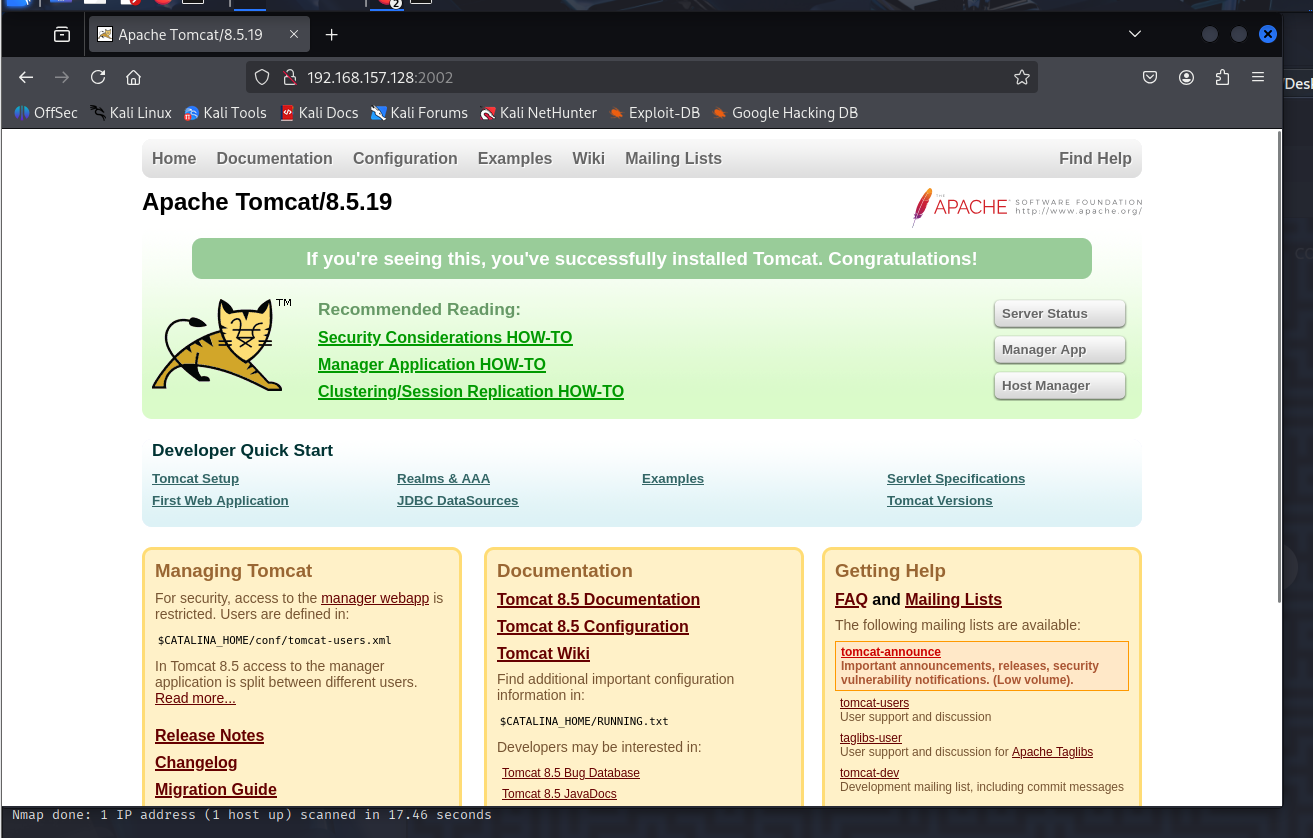Click the insecure connection padlock icon
This screenshot has width=1313, height=838.
click(289, 77)
